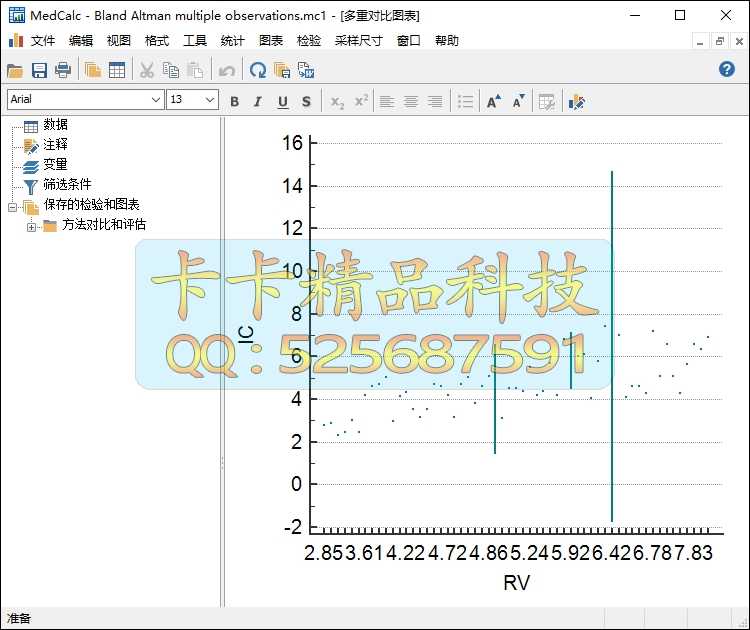Click the table format pencil icon
The image size is (750, 630).
(x=547, y=101)
